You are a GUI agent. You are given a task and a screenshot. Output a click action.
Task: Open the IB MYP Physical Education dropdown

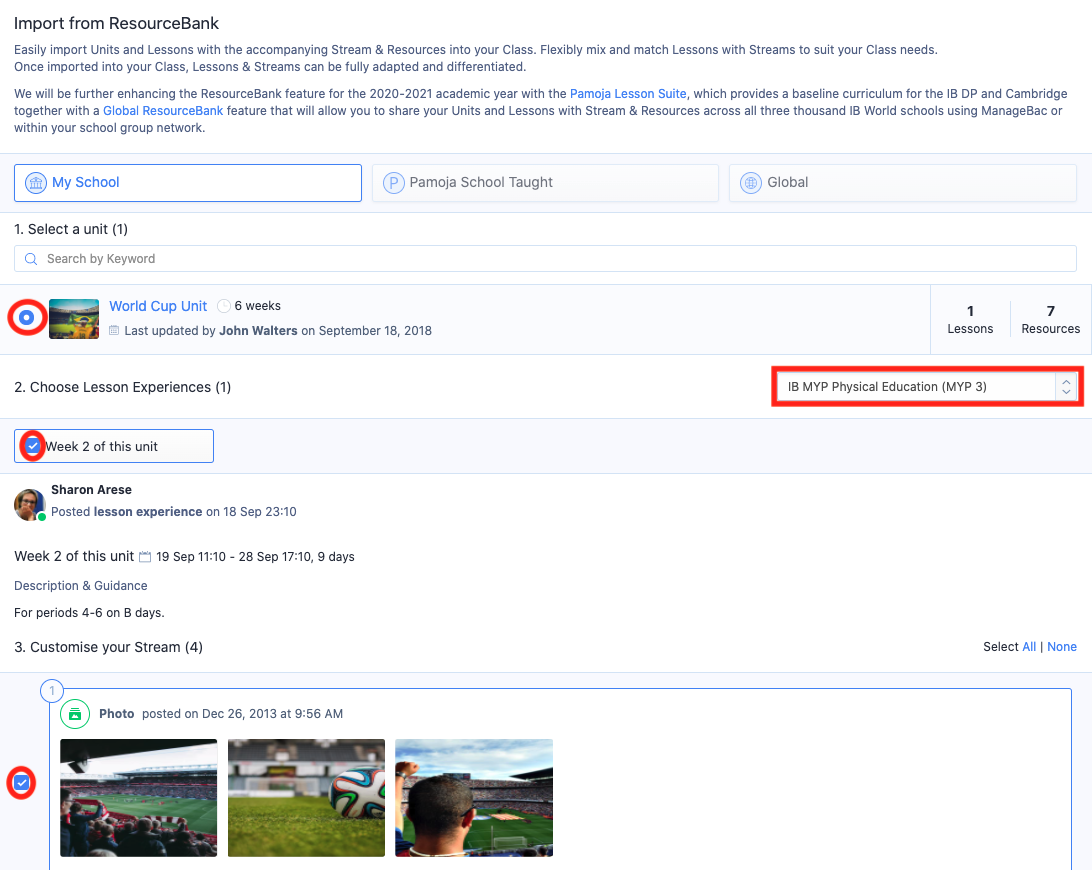(x=927, y=386)
